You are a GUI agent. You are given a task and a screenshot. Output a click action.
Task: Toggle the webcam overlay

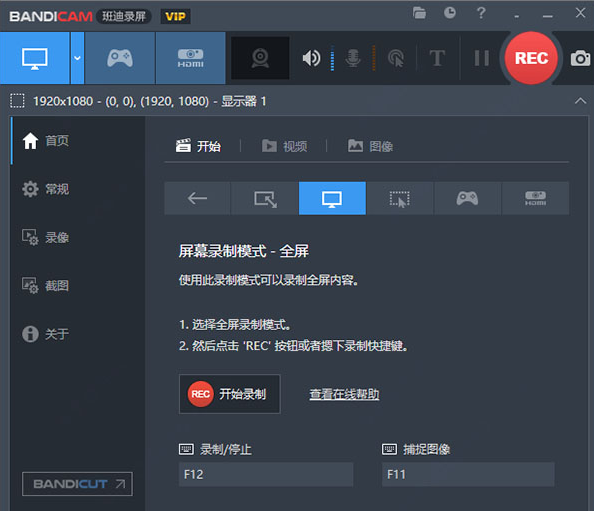pyautogui.click(x=260, y=58)
